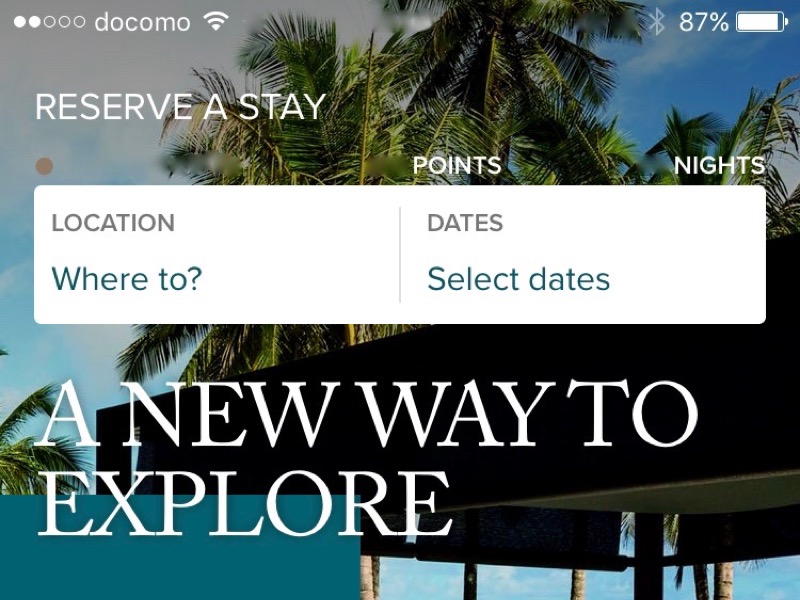Screen dimensions: 800x600
Task: Tap the 87% battery percentage
Action: [704, 22]
